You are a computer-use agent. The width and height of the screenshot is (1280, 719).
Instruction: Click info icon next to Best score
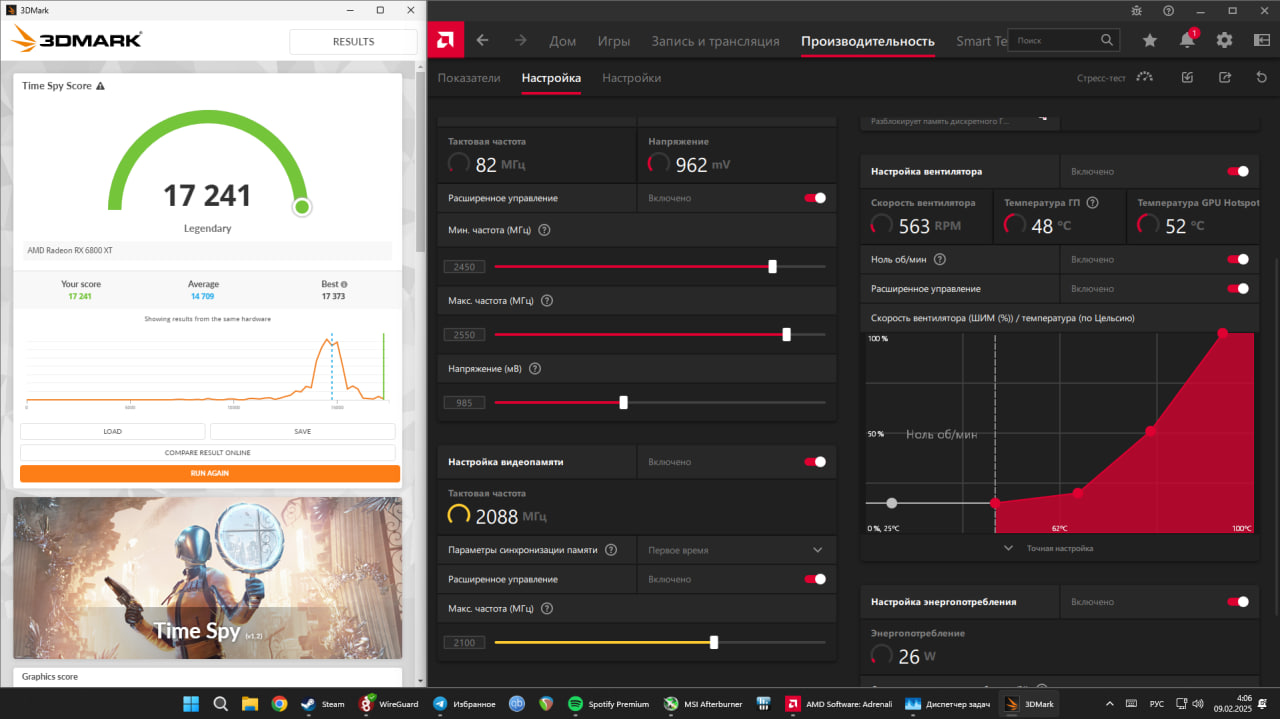coord(344,284)
